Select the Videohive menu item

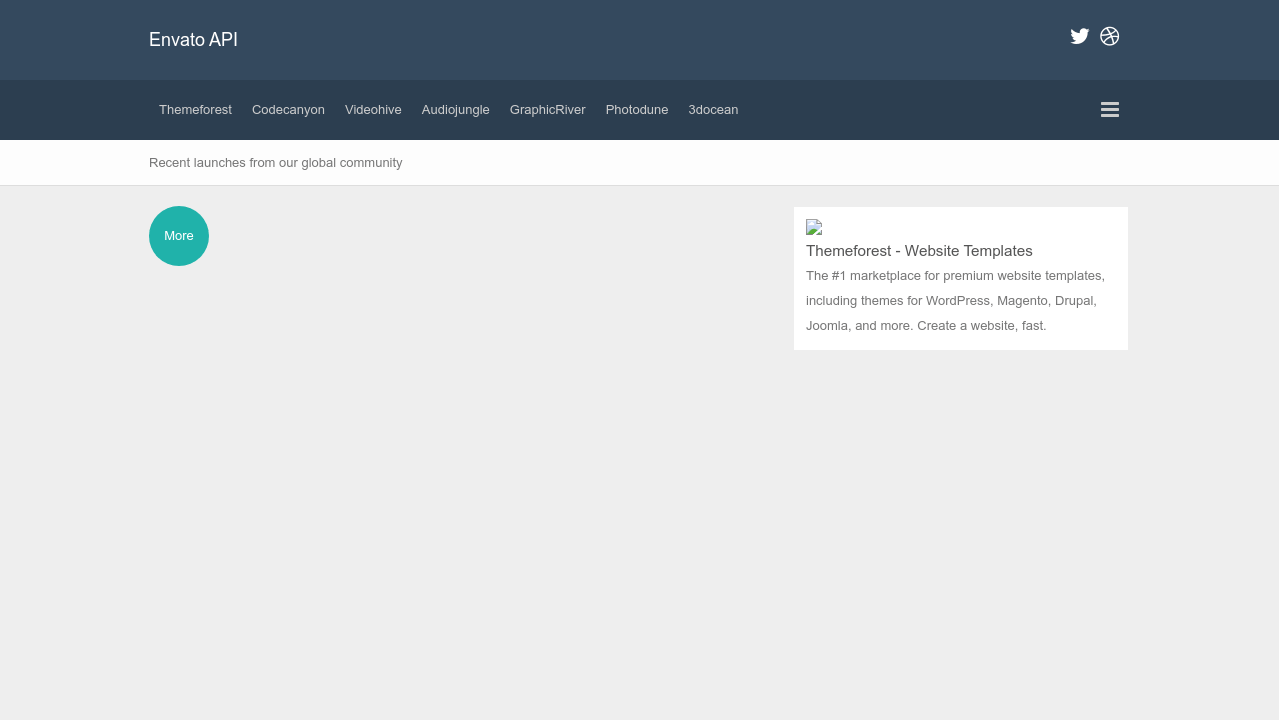click(x=373, y=110)
